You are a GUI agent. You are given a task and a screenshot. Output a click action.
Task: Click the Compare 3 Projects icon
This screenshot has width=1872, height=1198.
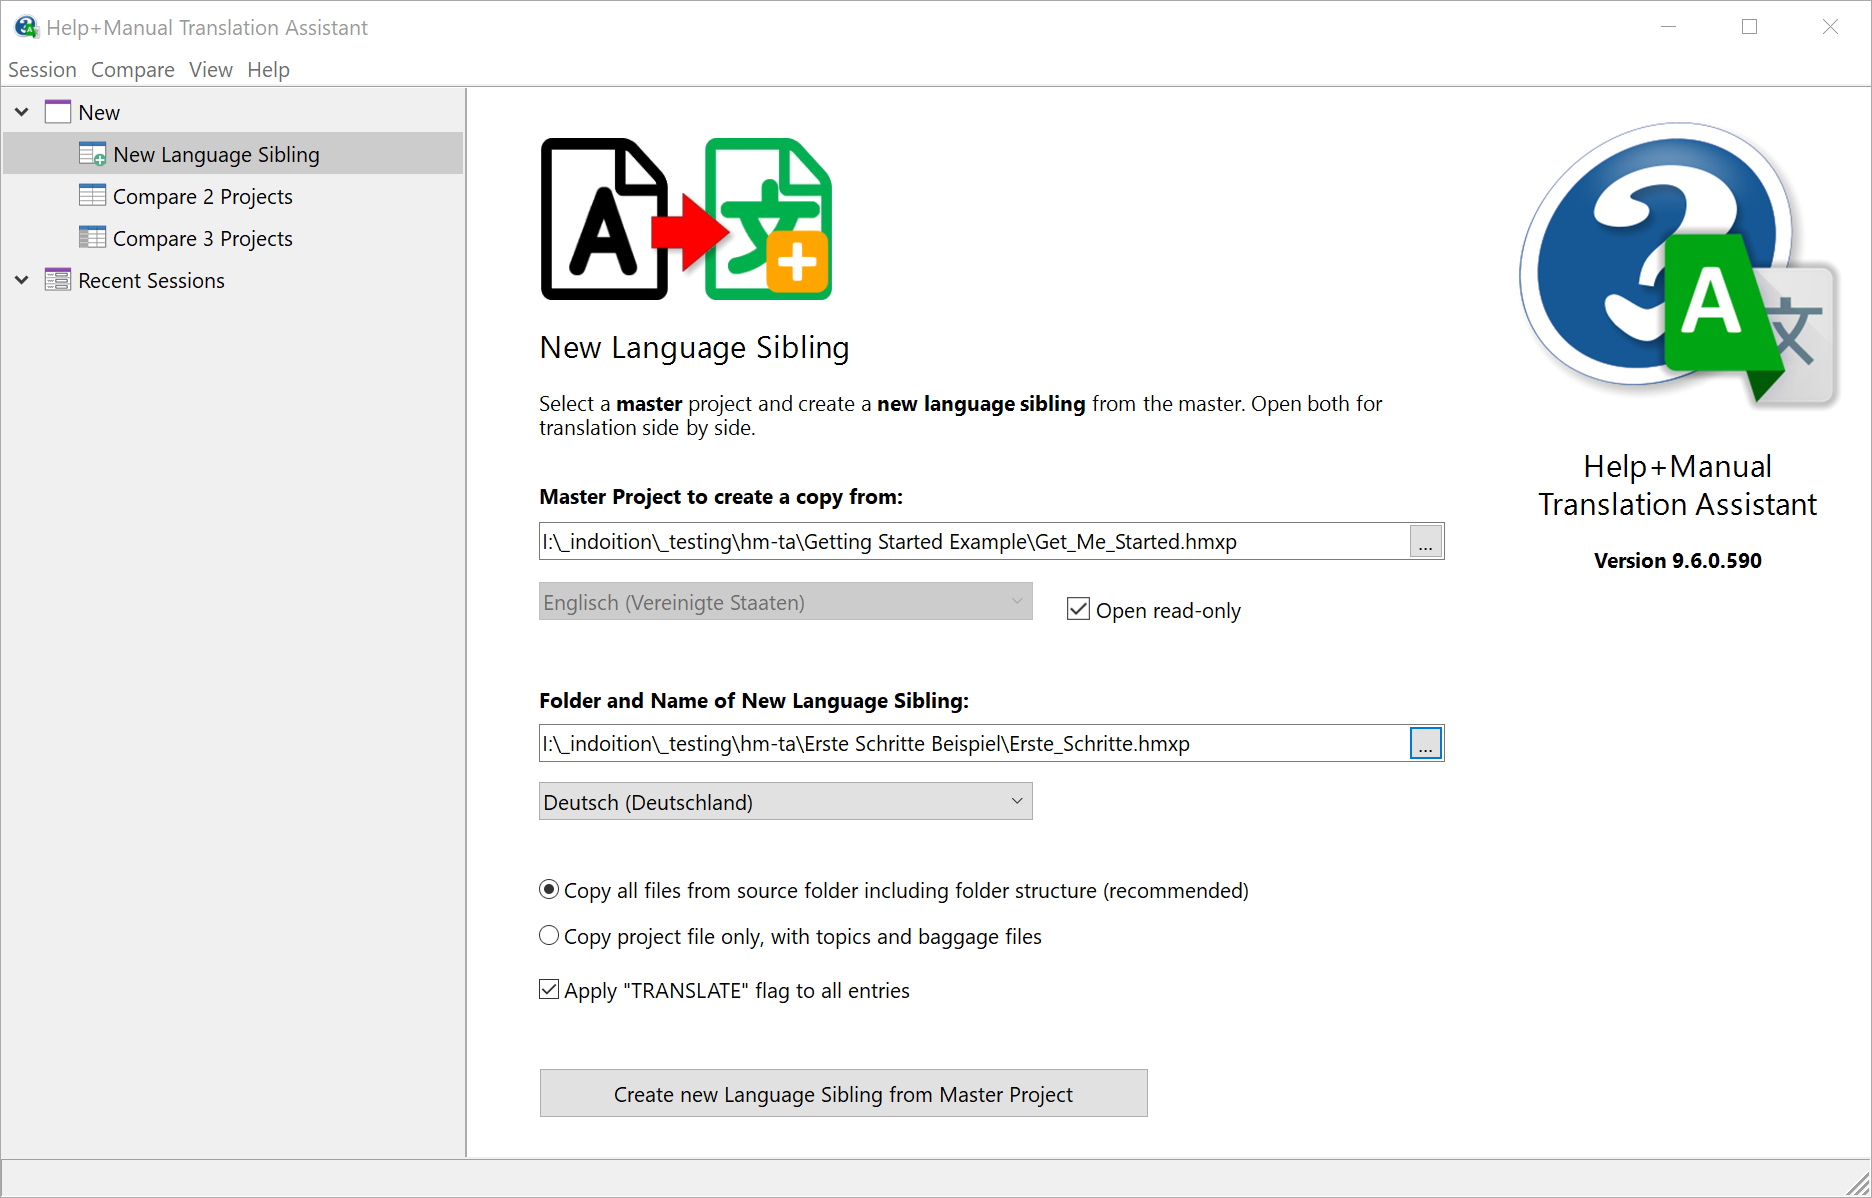coord(92,238)
